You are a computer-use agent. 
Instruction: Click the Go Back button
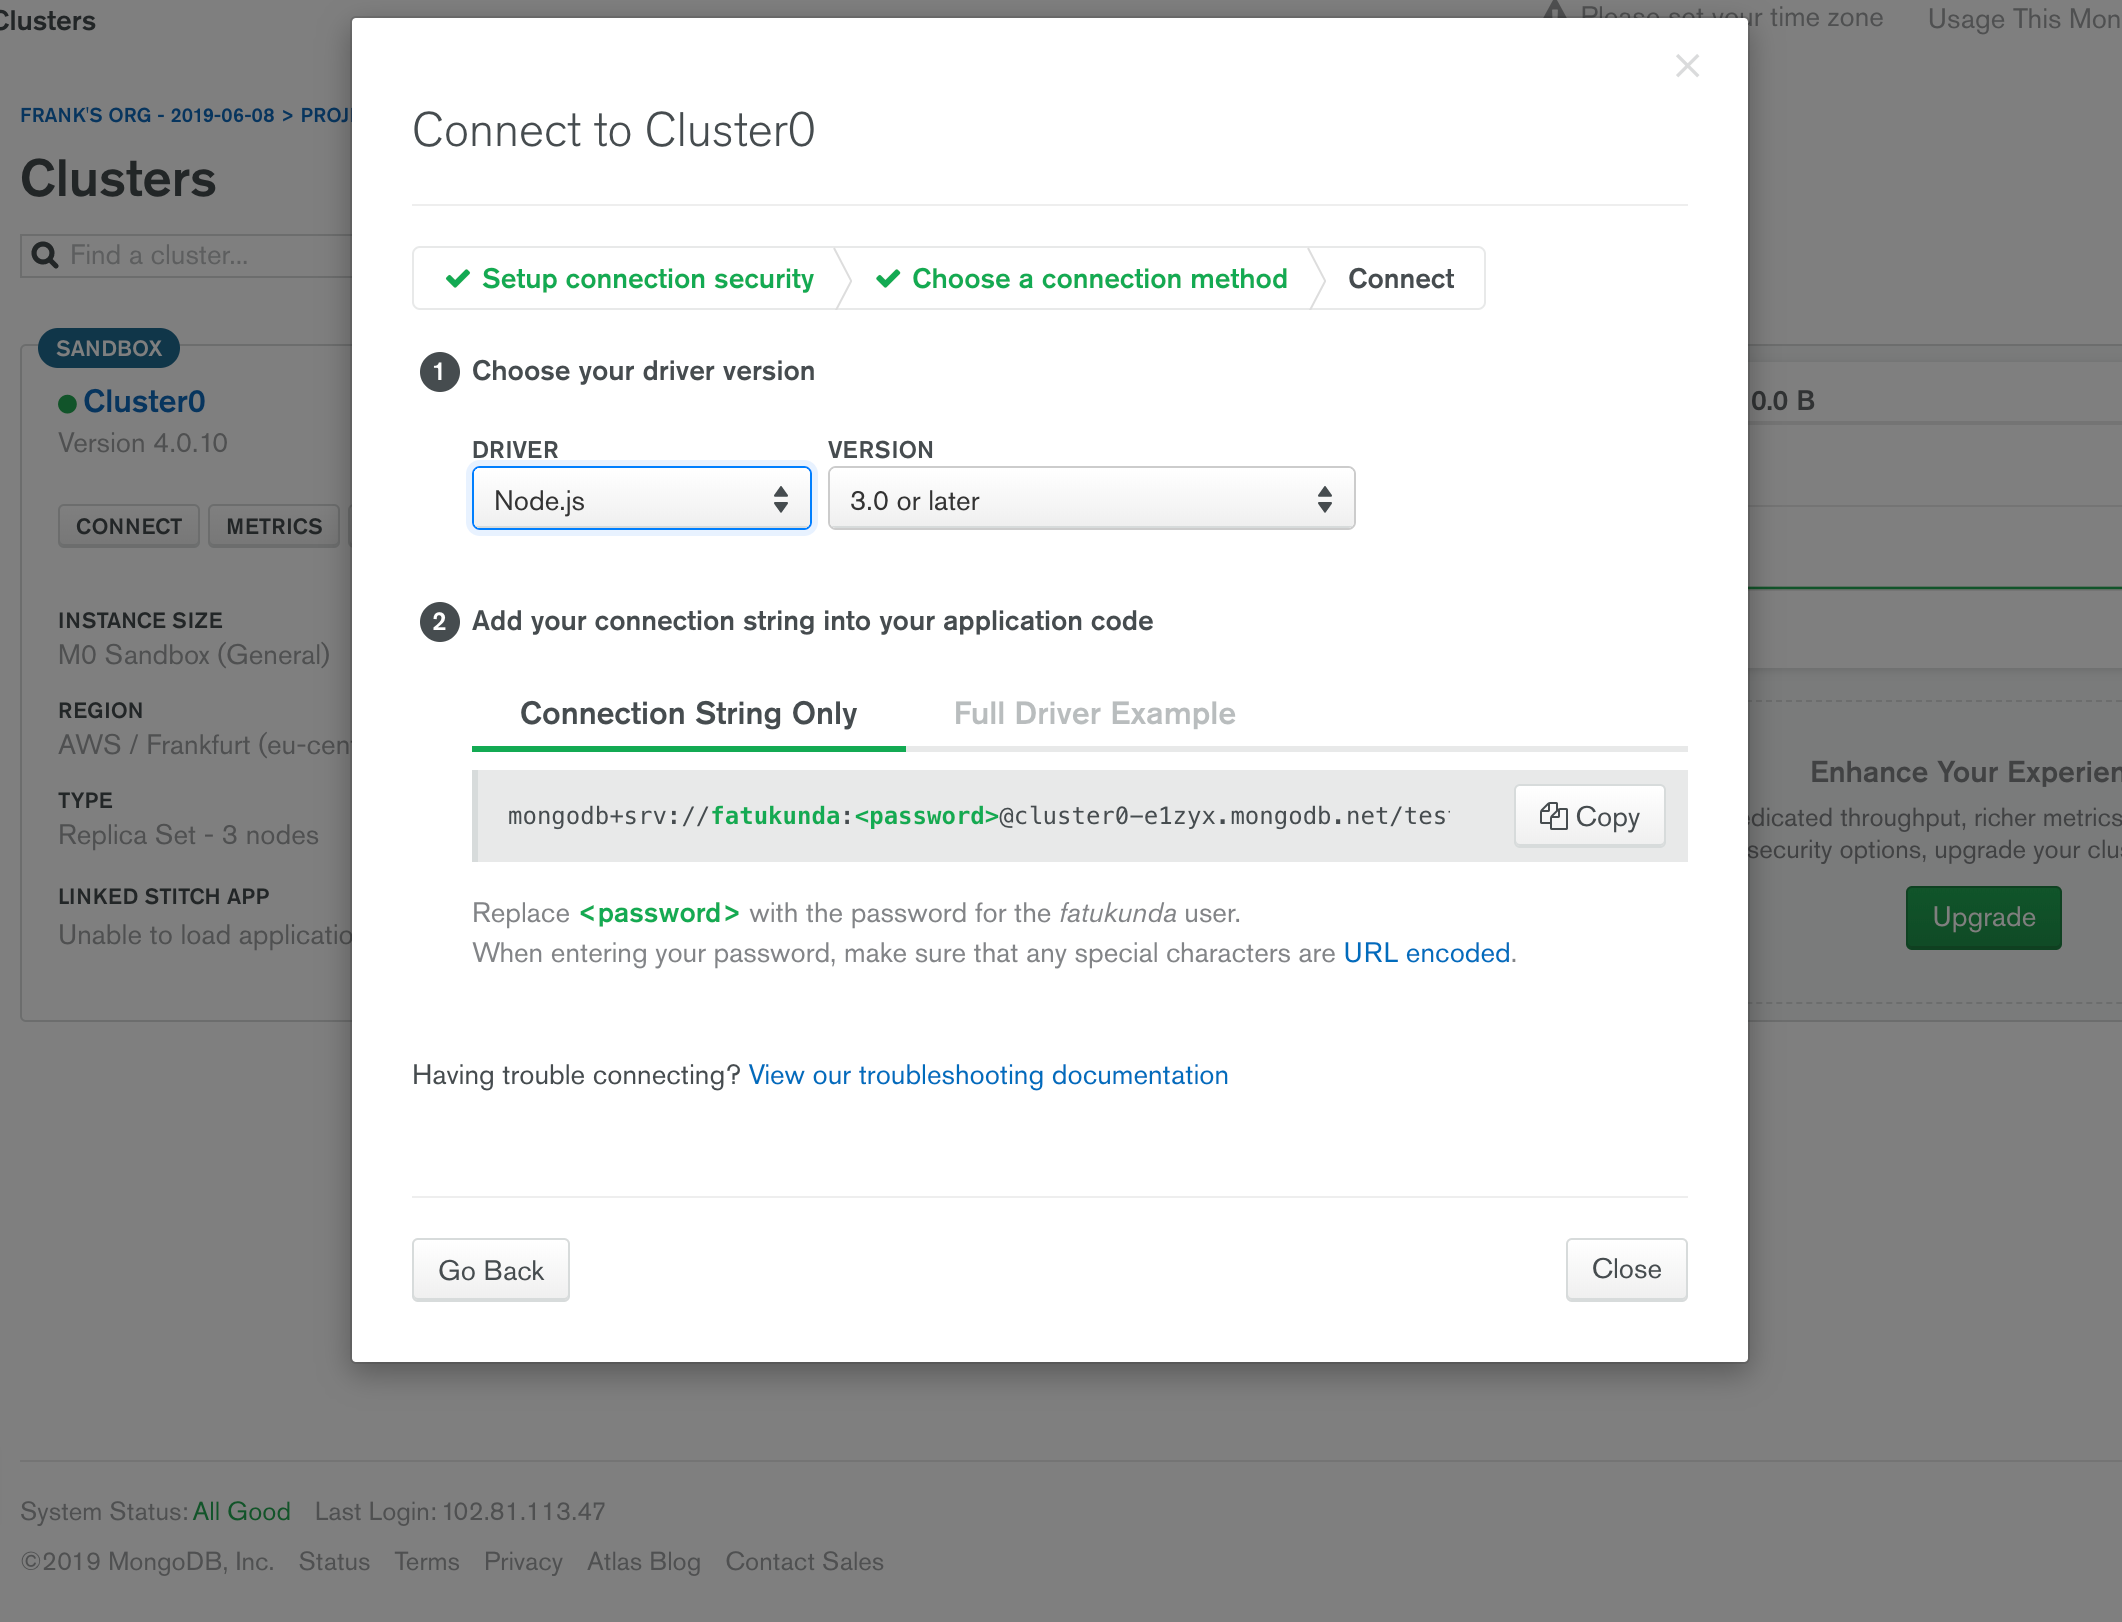491,1270
